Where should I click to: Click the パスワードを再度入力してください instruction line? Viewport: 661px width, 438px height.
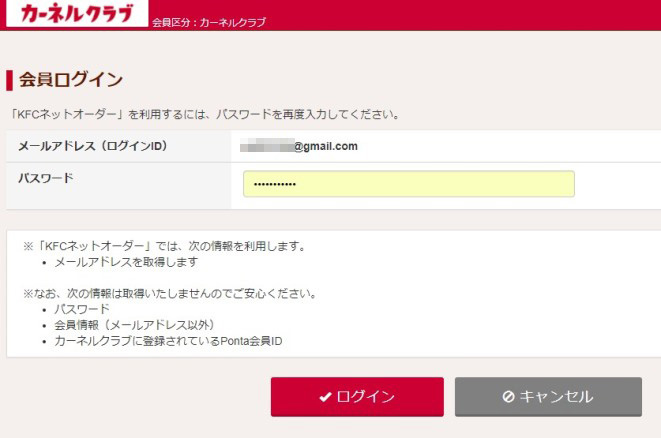click(204, 114)
